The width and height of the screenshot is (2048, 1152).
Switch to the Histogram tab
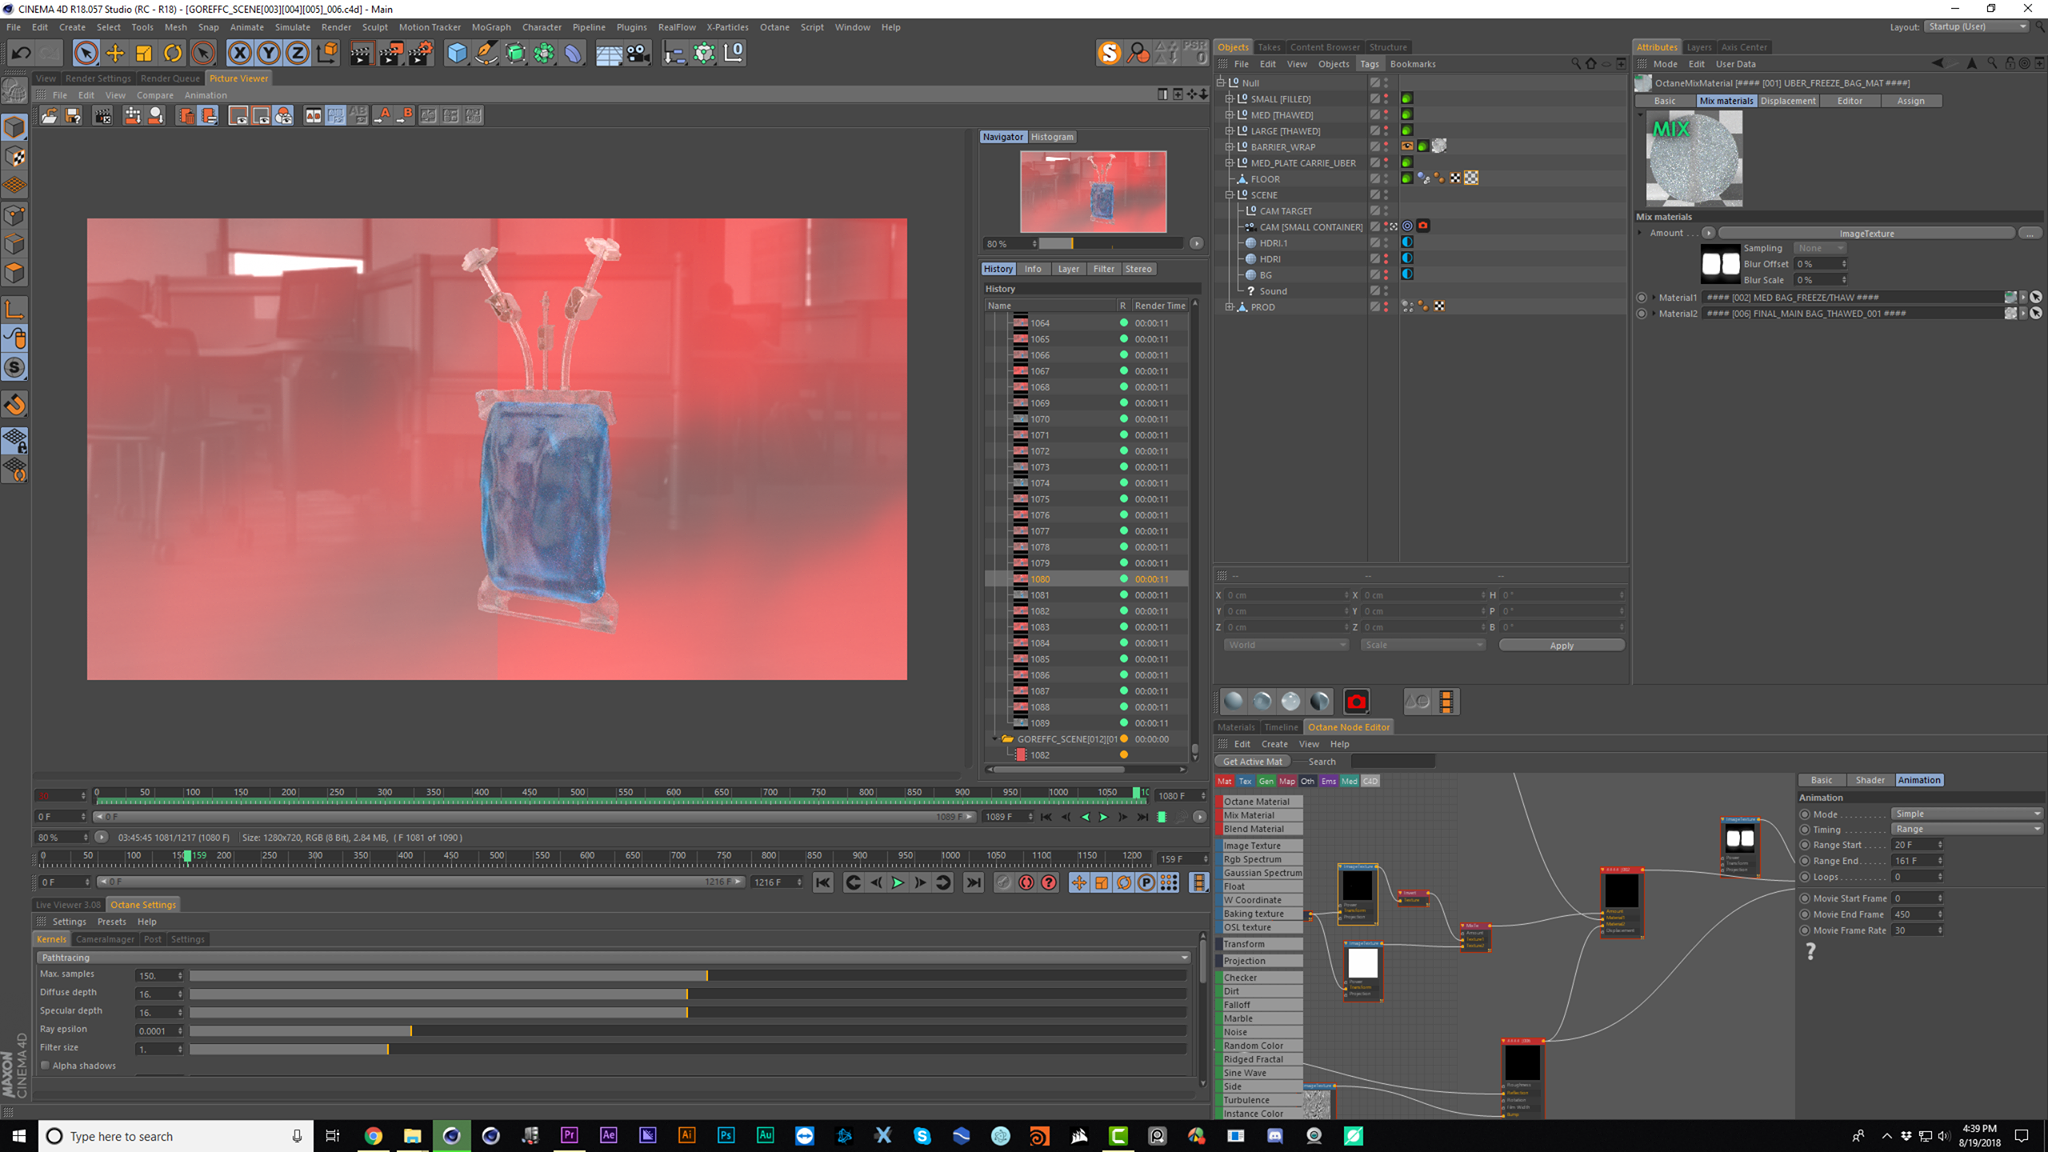1052,137
